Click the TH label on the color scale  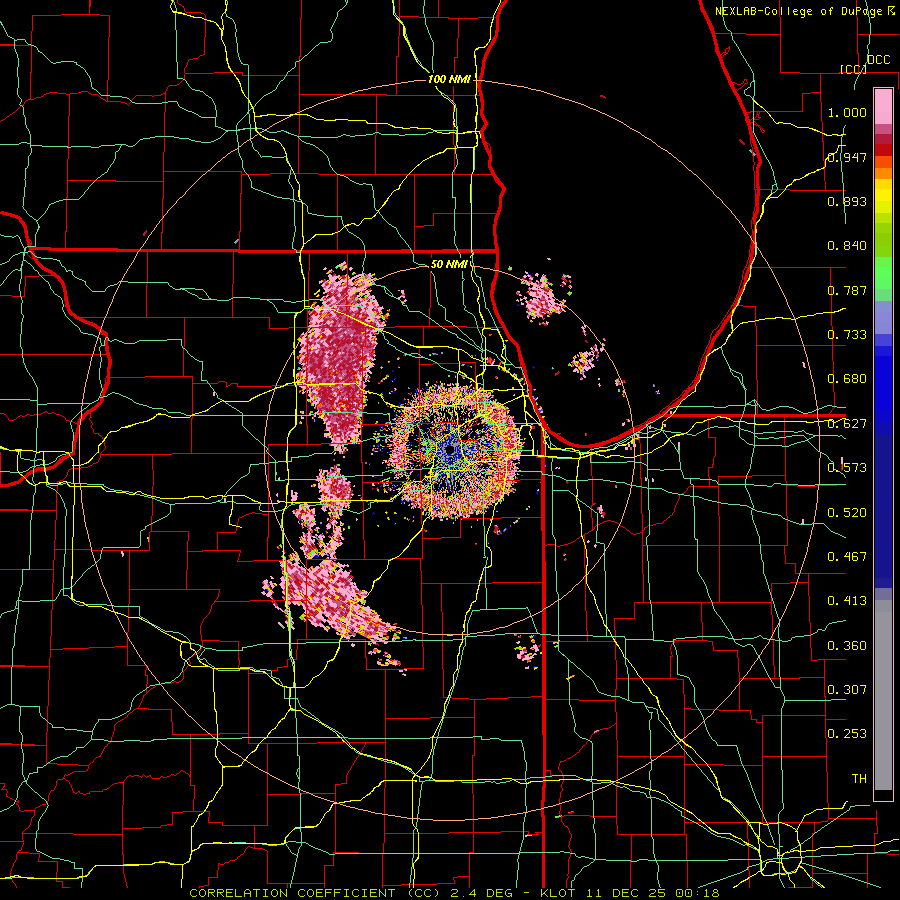click(859, 779)
